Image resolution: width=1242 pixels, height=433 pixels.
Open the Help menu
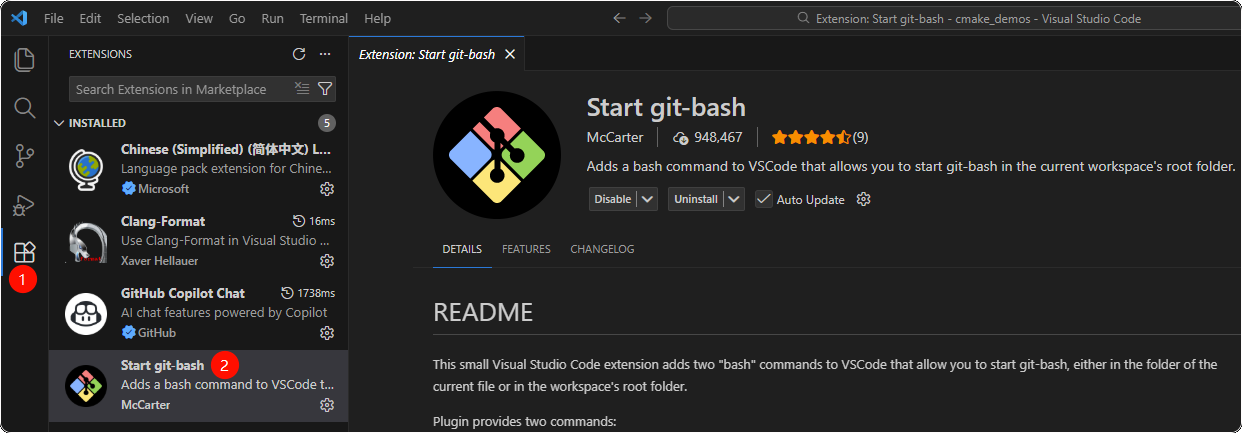point(378,18)
